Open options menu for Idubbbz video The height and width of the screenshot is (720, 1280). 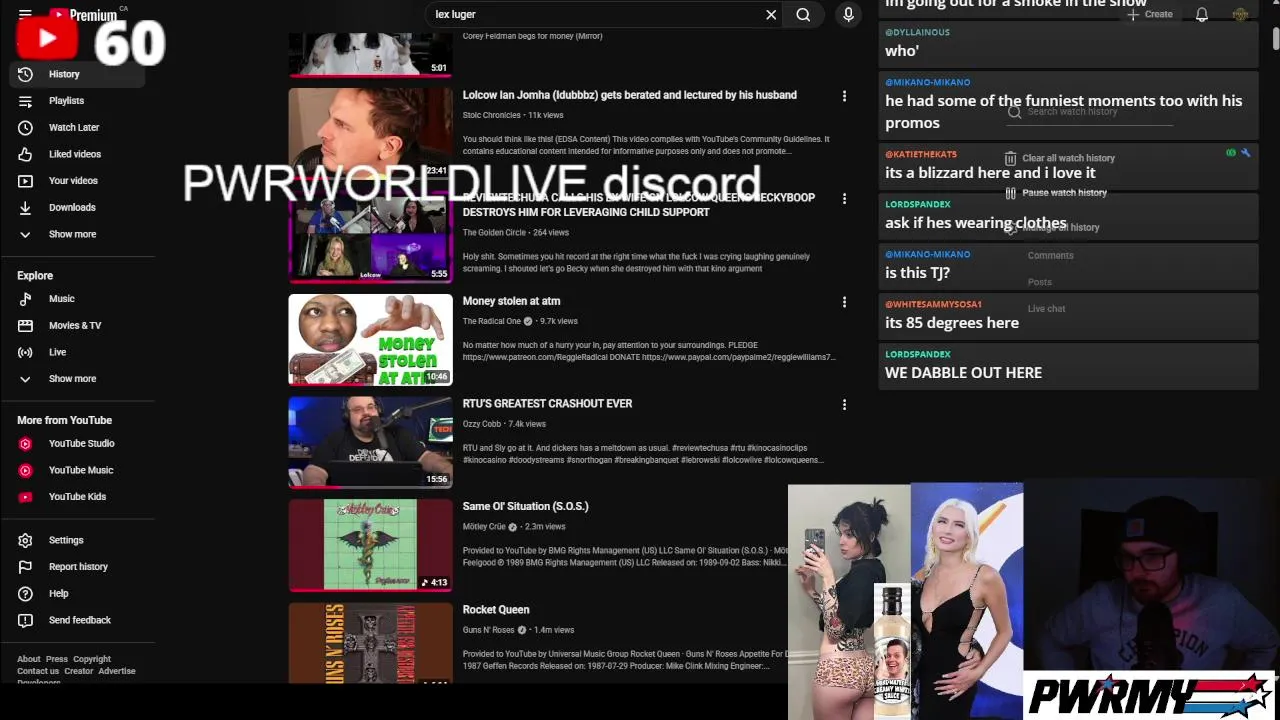point(844,96)
